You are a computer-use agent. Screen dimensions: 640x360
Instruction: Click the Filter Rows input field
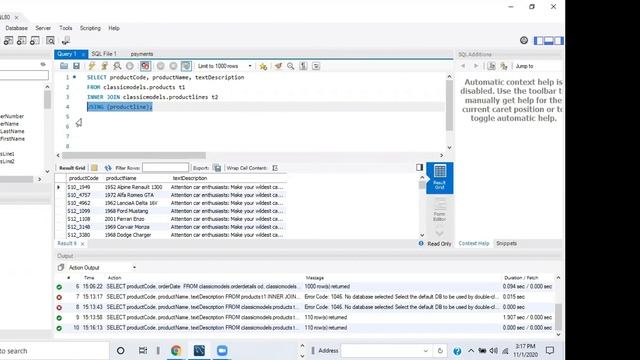tap(165, 168)
